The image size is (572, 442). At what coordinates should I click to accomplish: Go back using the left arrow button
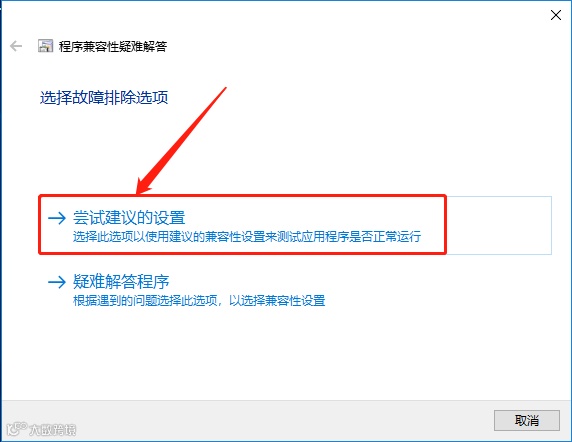[x=16, y=46]
